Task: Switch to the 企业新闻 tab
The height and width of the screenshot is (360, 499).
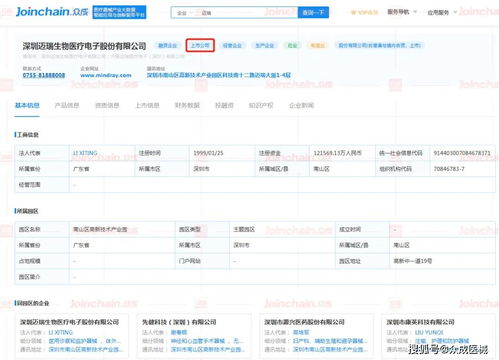Action: (x=301, y=105)
